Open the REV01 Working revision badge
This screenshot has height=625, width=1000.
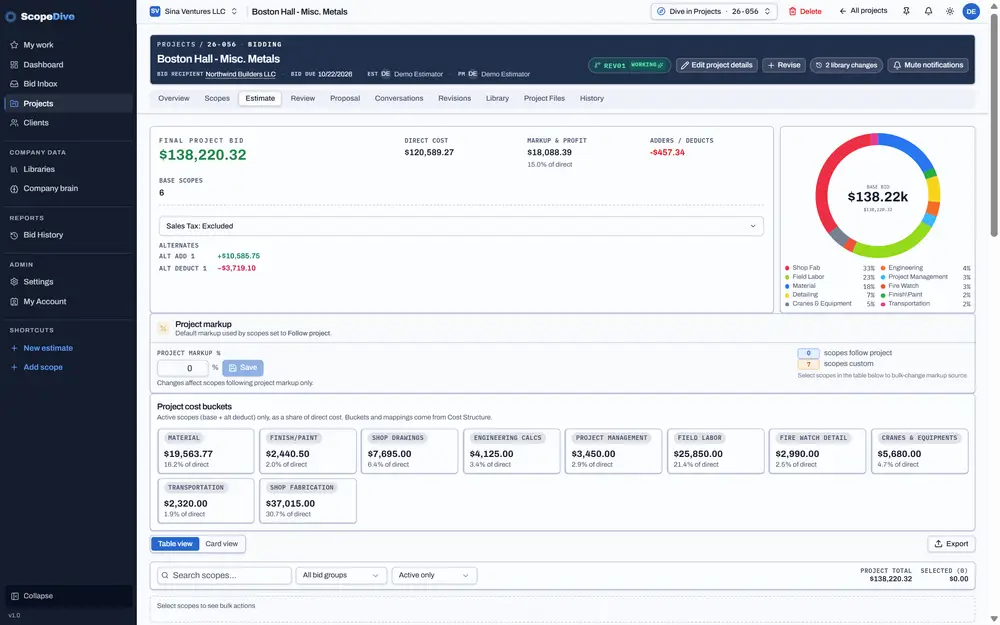coord(629,65)
